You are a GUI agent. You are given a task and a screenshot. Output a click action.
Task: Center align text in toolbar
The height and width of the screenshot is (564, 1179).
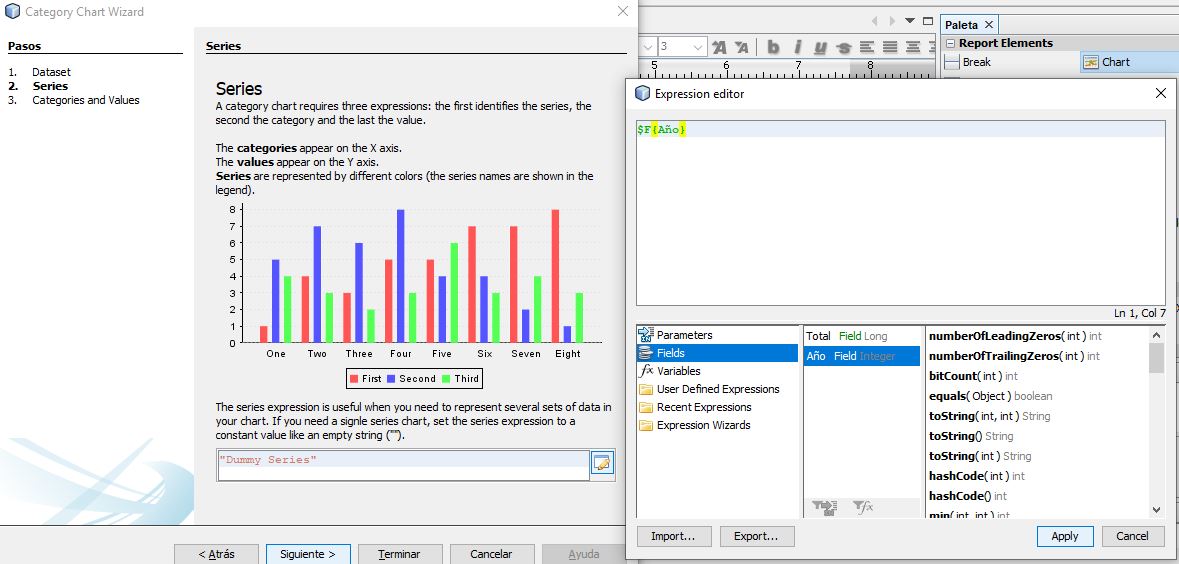[x=914, y=47]
